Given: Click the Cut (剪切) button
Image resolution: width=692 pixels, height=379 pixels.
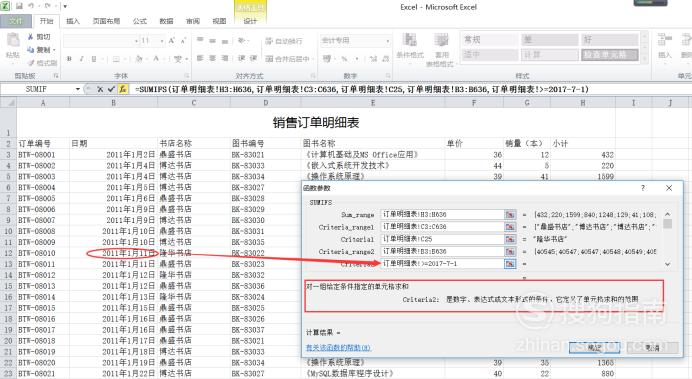Looking at the screenshot, I should [x=39, y=37].
